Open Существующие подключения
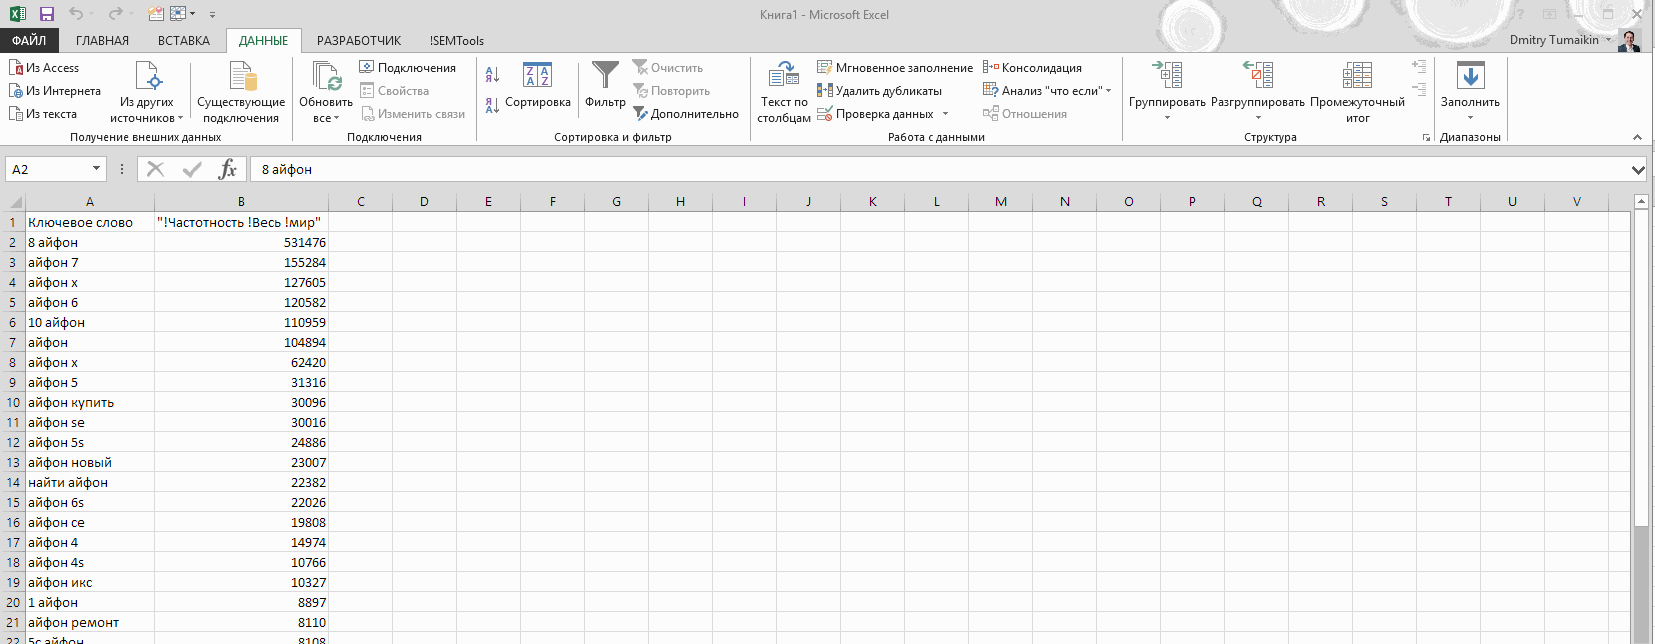The image size is (1655, 644). [241, 92]
